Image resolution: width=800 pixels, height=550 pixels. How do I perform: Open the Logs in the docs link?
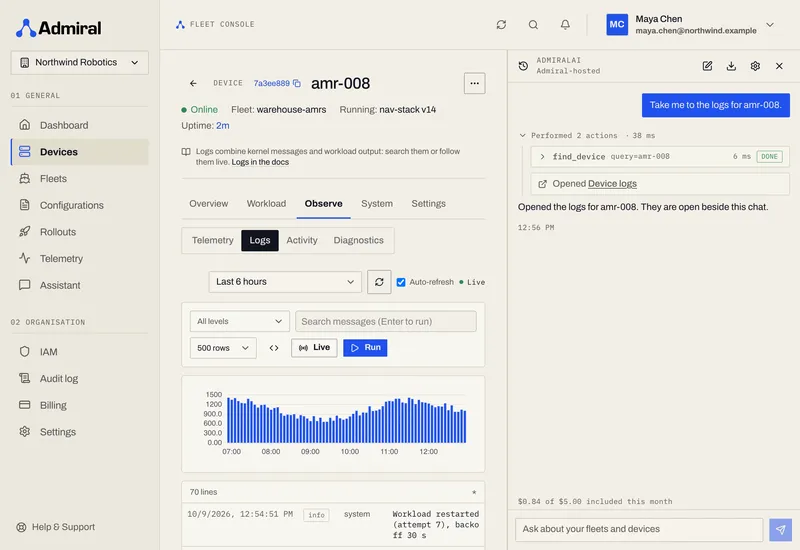260,162
